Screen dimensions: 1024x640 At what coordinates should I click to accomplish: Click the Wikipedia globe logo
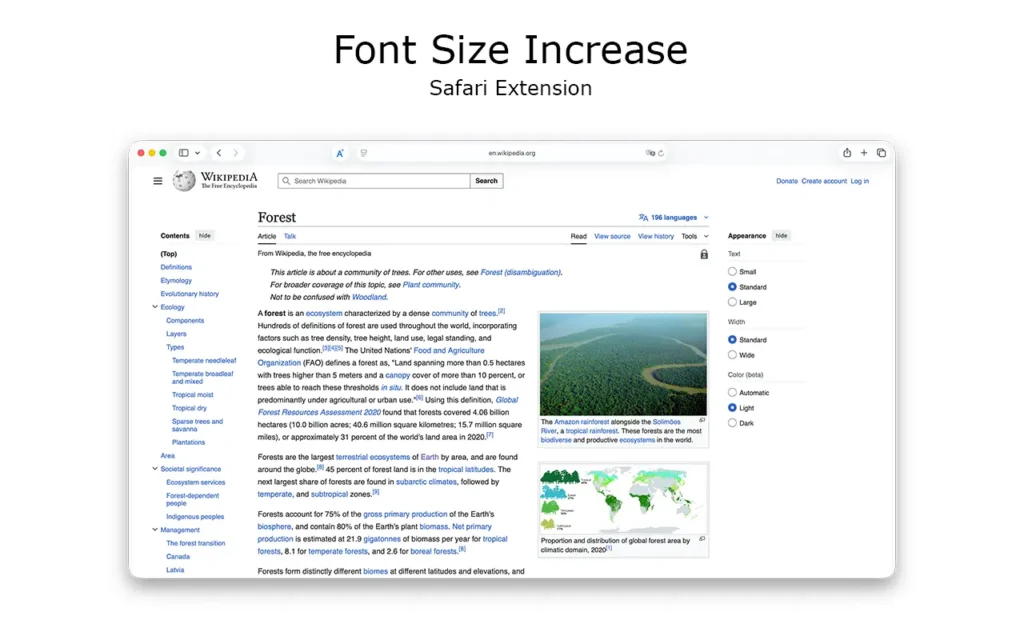(x=184, y=181)
